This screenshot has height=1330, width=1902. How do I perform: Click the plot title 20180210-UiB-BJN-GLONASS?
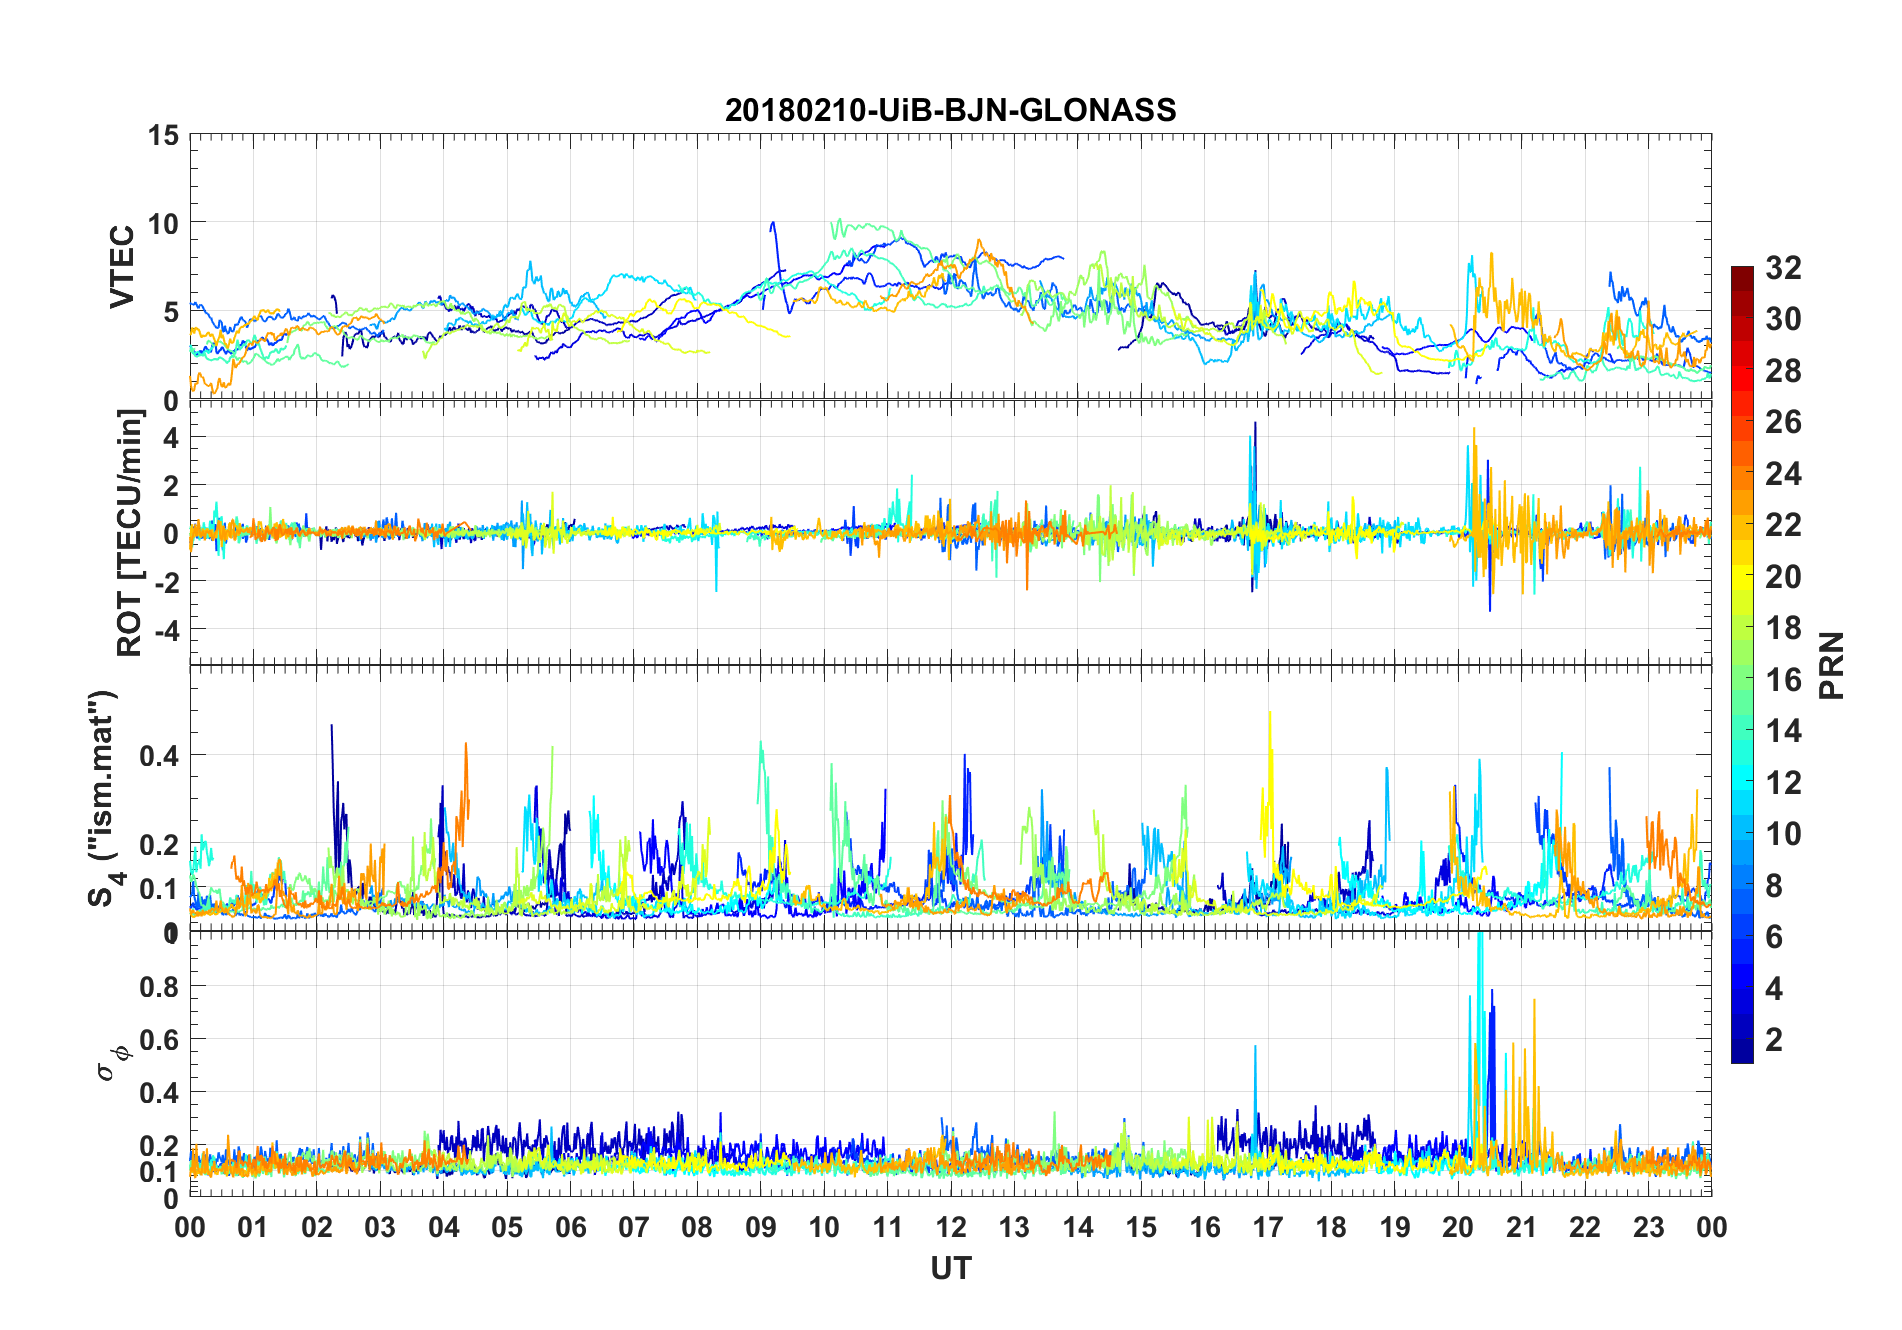950,110
